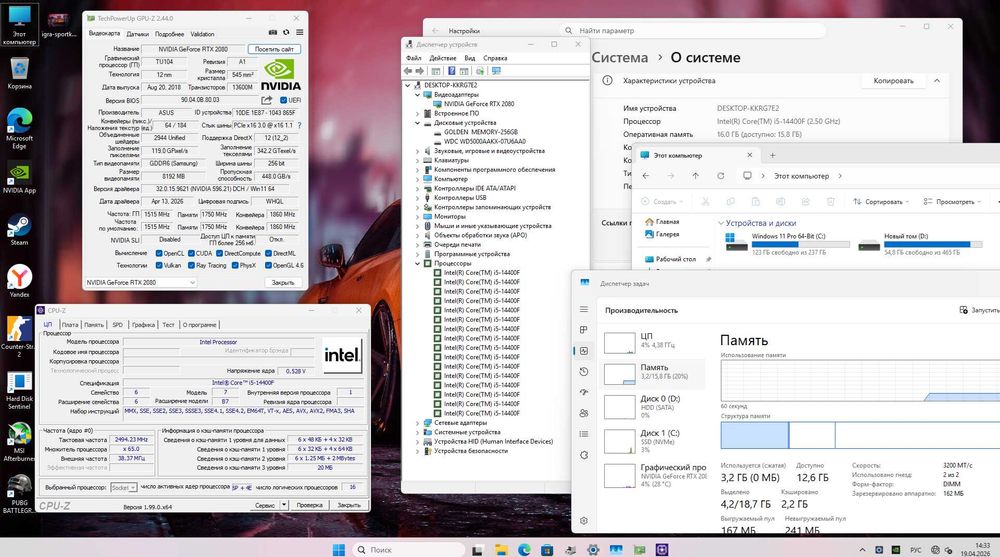1000x557 pixels.
Task: Open the Сервис dropdown arrow in CPU-Z
Action: 284,505
